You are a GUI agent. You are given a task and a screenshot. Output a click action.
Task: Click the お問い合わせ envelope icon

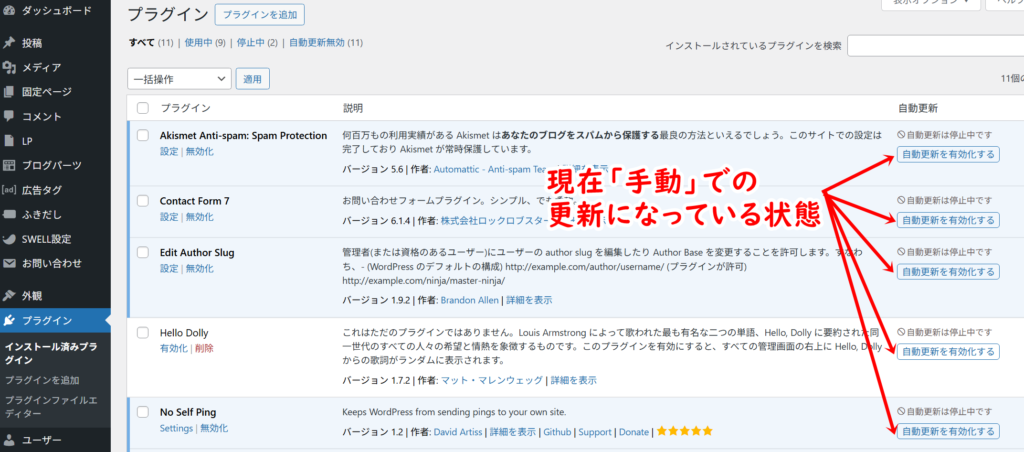tap(9, 264)
